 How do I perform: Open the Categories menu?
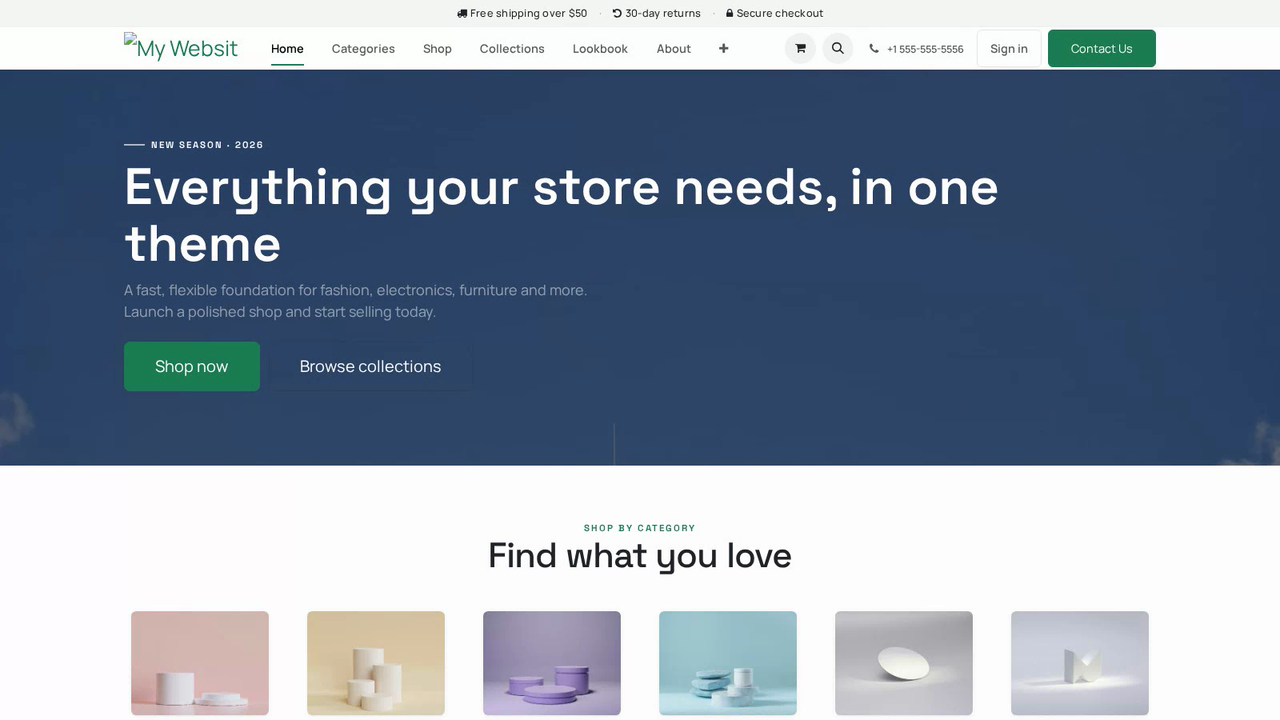(363, 48)
